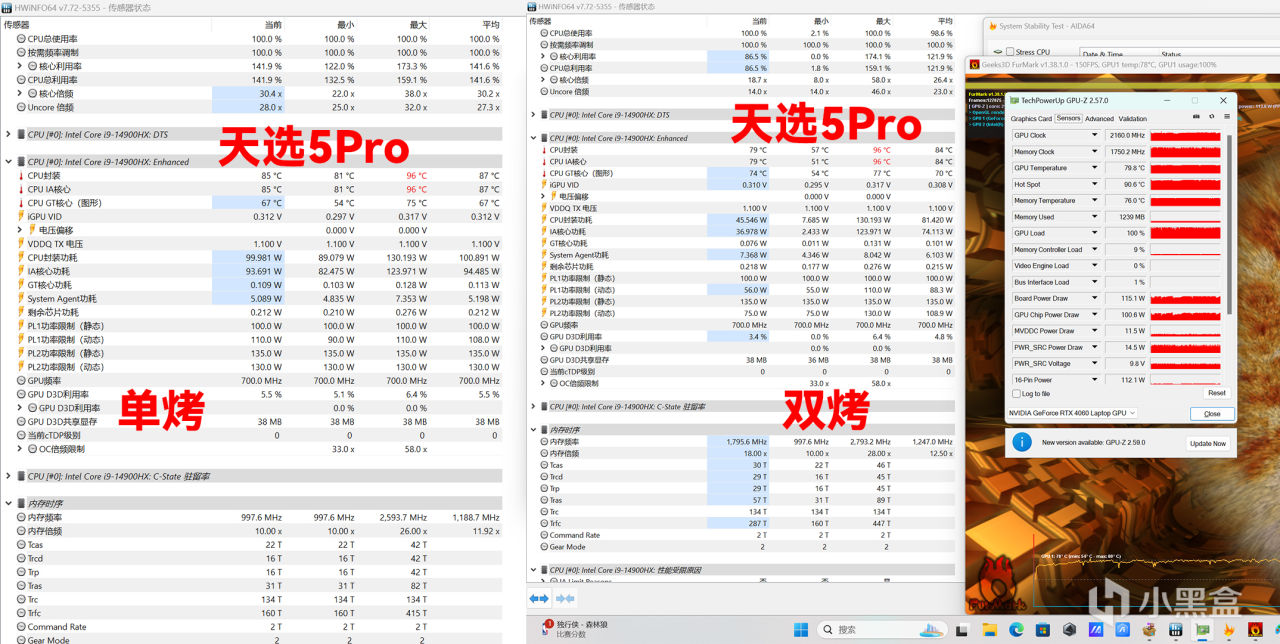Open the GPU Clock sensor dropdown
The image size is (1280, 644).
click(1095, 135)
